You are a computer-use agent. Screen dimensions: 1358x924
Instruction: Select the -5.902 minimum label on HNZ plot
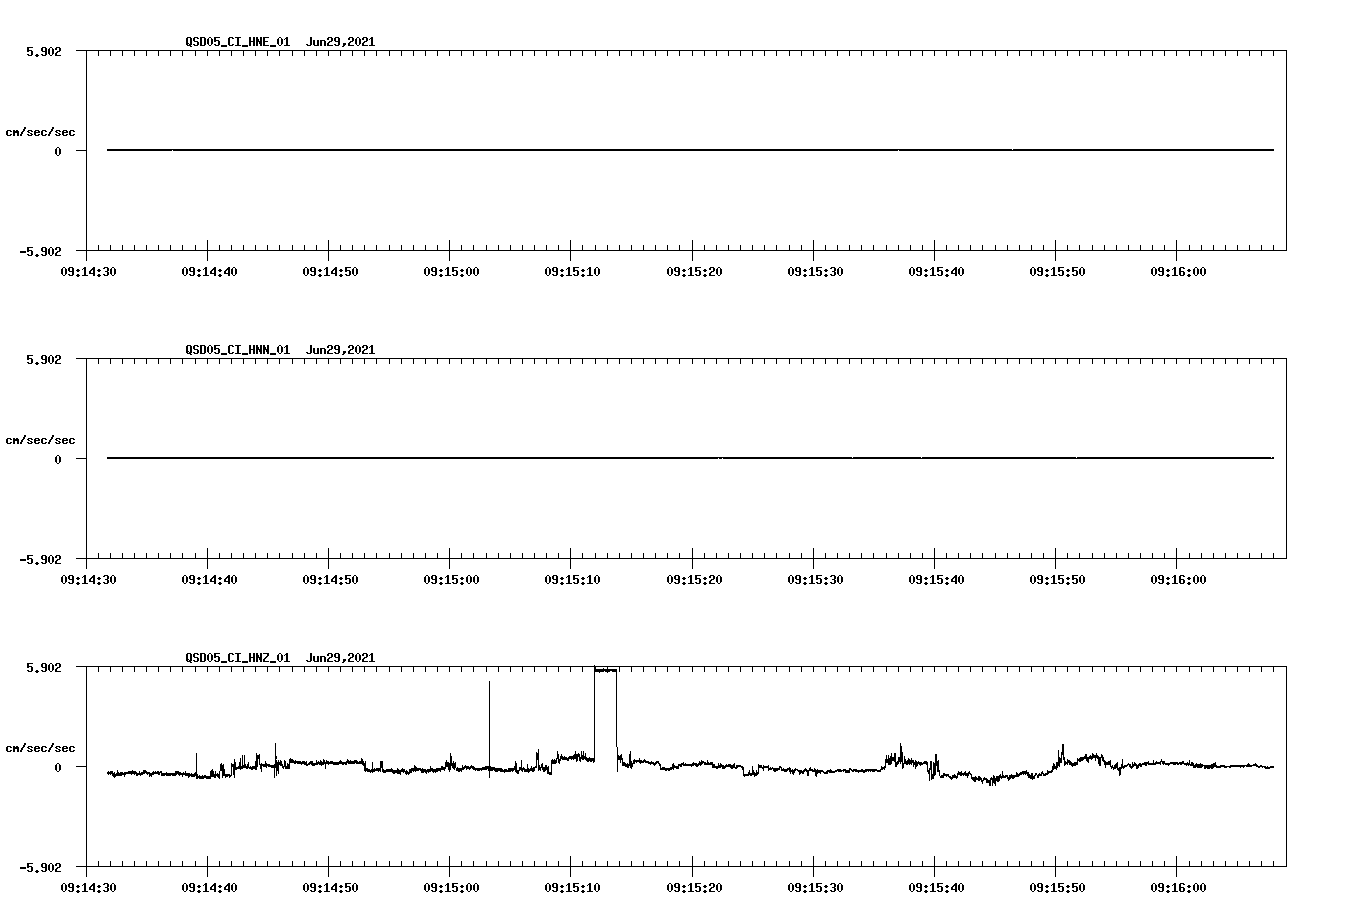pyautogui.click(x=40, y=867)
